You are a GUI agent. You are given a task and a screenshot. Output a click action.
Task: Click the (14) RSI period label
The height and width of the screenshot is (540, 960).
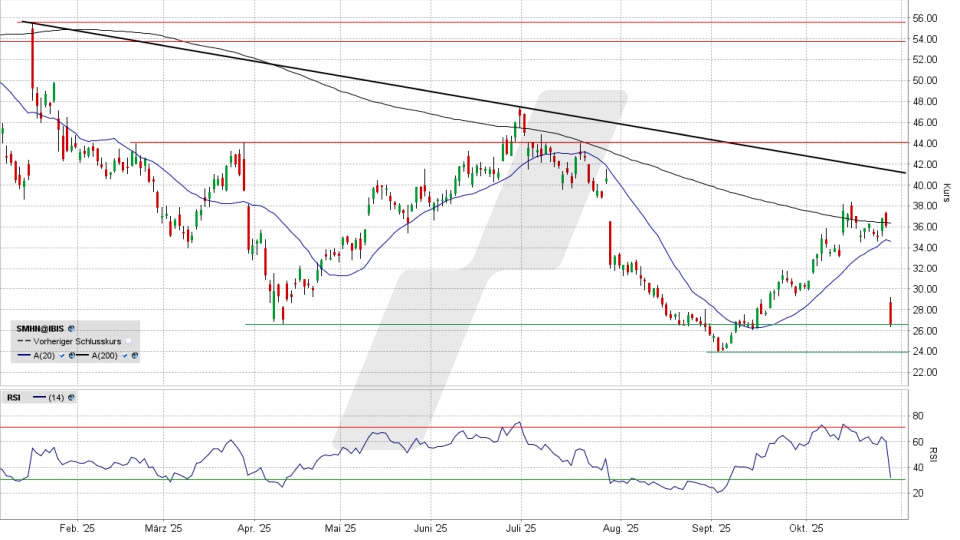[56, 397]
